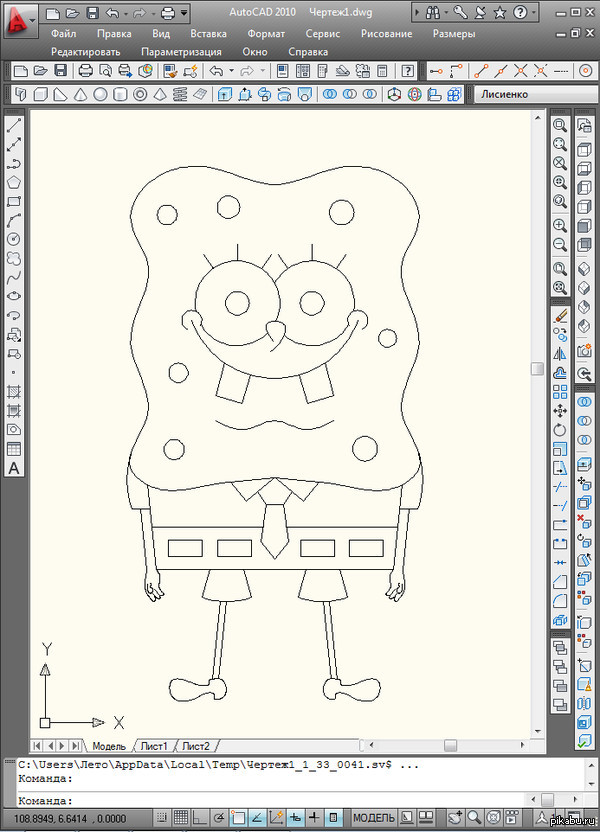Pick the Spline curve tool
This screenshot has width=600, height=832.
pyautogui.click(x=14, y=277)
